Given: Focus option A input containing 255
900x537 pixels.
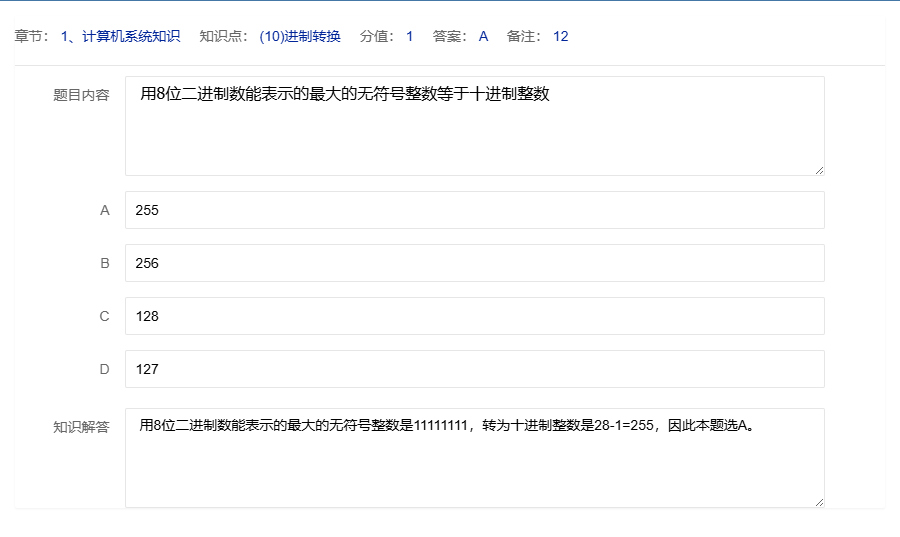Looking at the screenshot, I should pos(474,211).
